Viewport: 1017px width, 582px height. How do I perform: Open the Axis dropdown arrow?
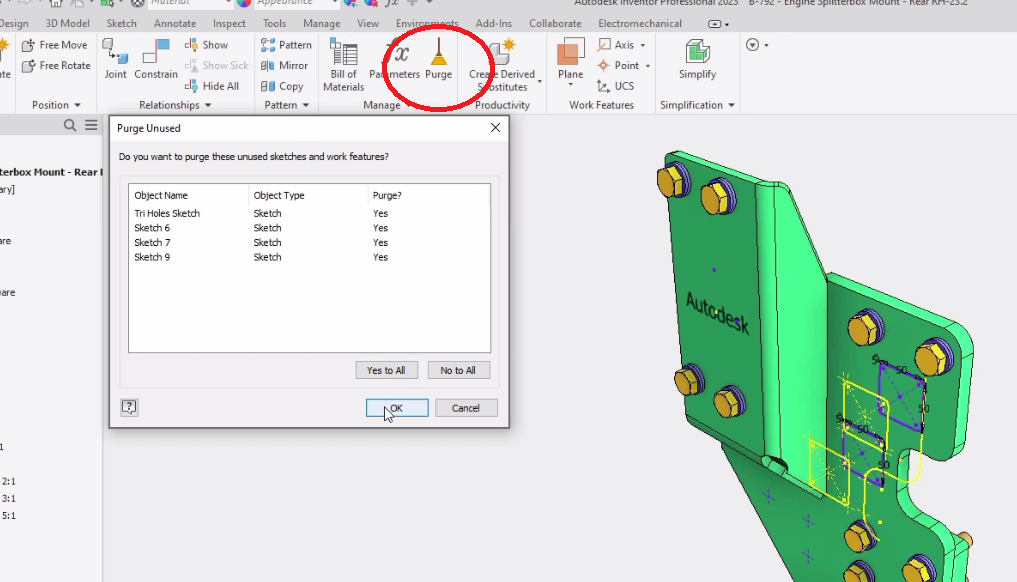point(643,45)
